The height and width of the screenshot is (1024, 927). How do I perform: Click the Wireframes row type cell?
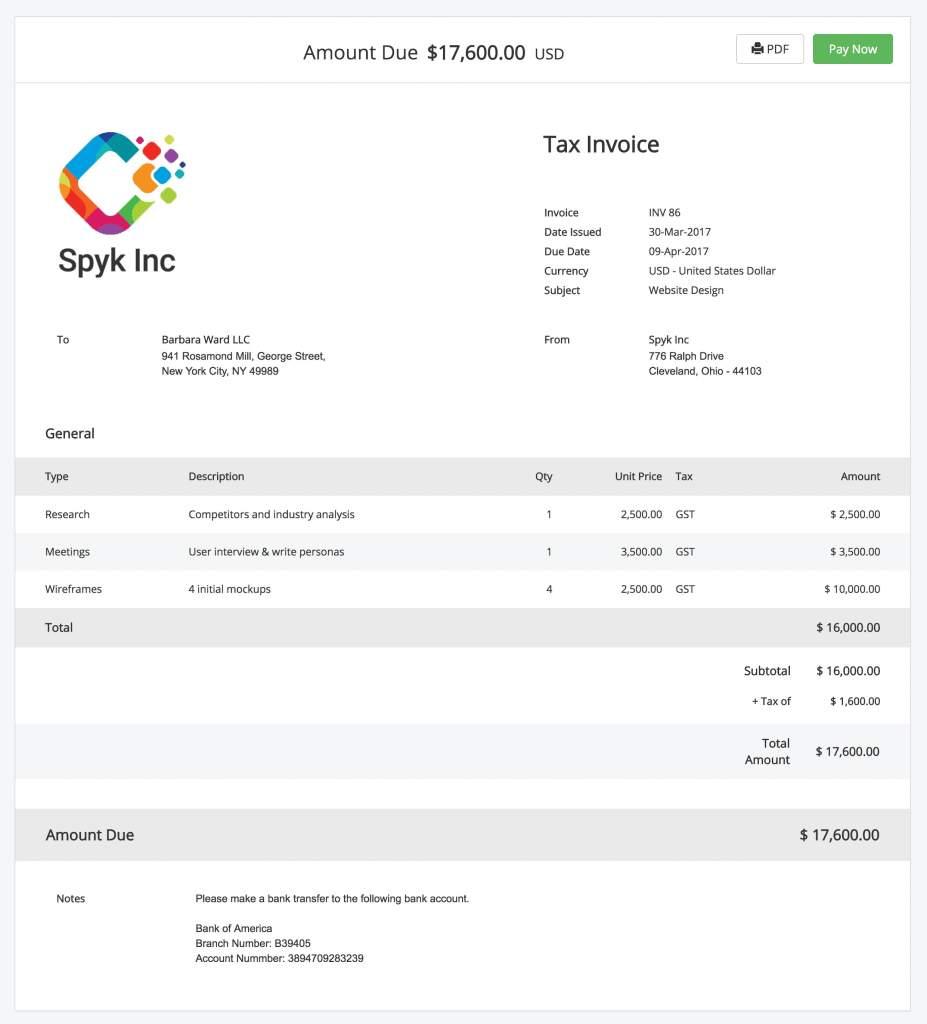pos(73,590)
